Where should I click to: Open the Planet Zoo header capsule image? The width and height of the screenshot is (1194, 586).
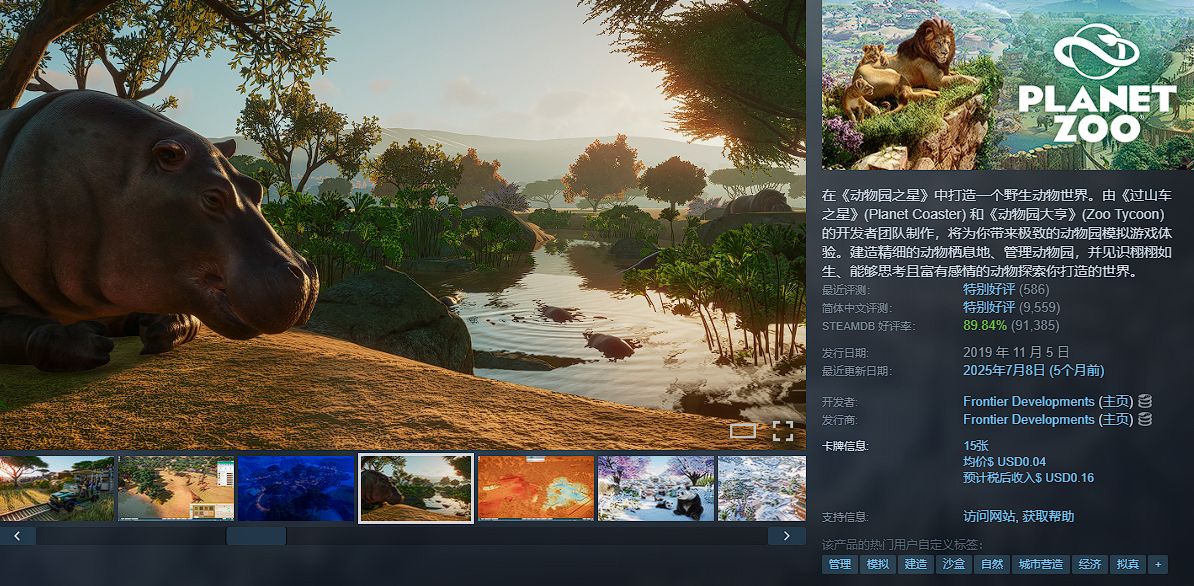click(1008, 84)
